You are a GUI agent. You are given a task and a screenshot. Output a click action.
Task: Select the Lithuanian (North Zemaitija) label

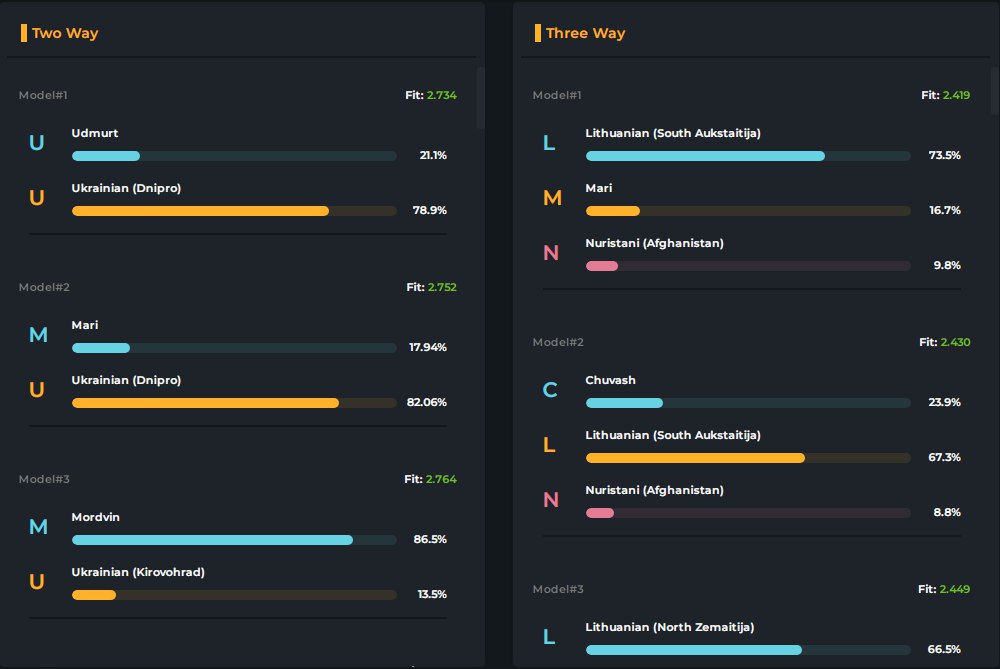[669, 627]
